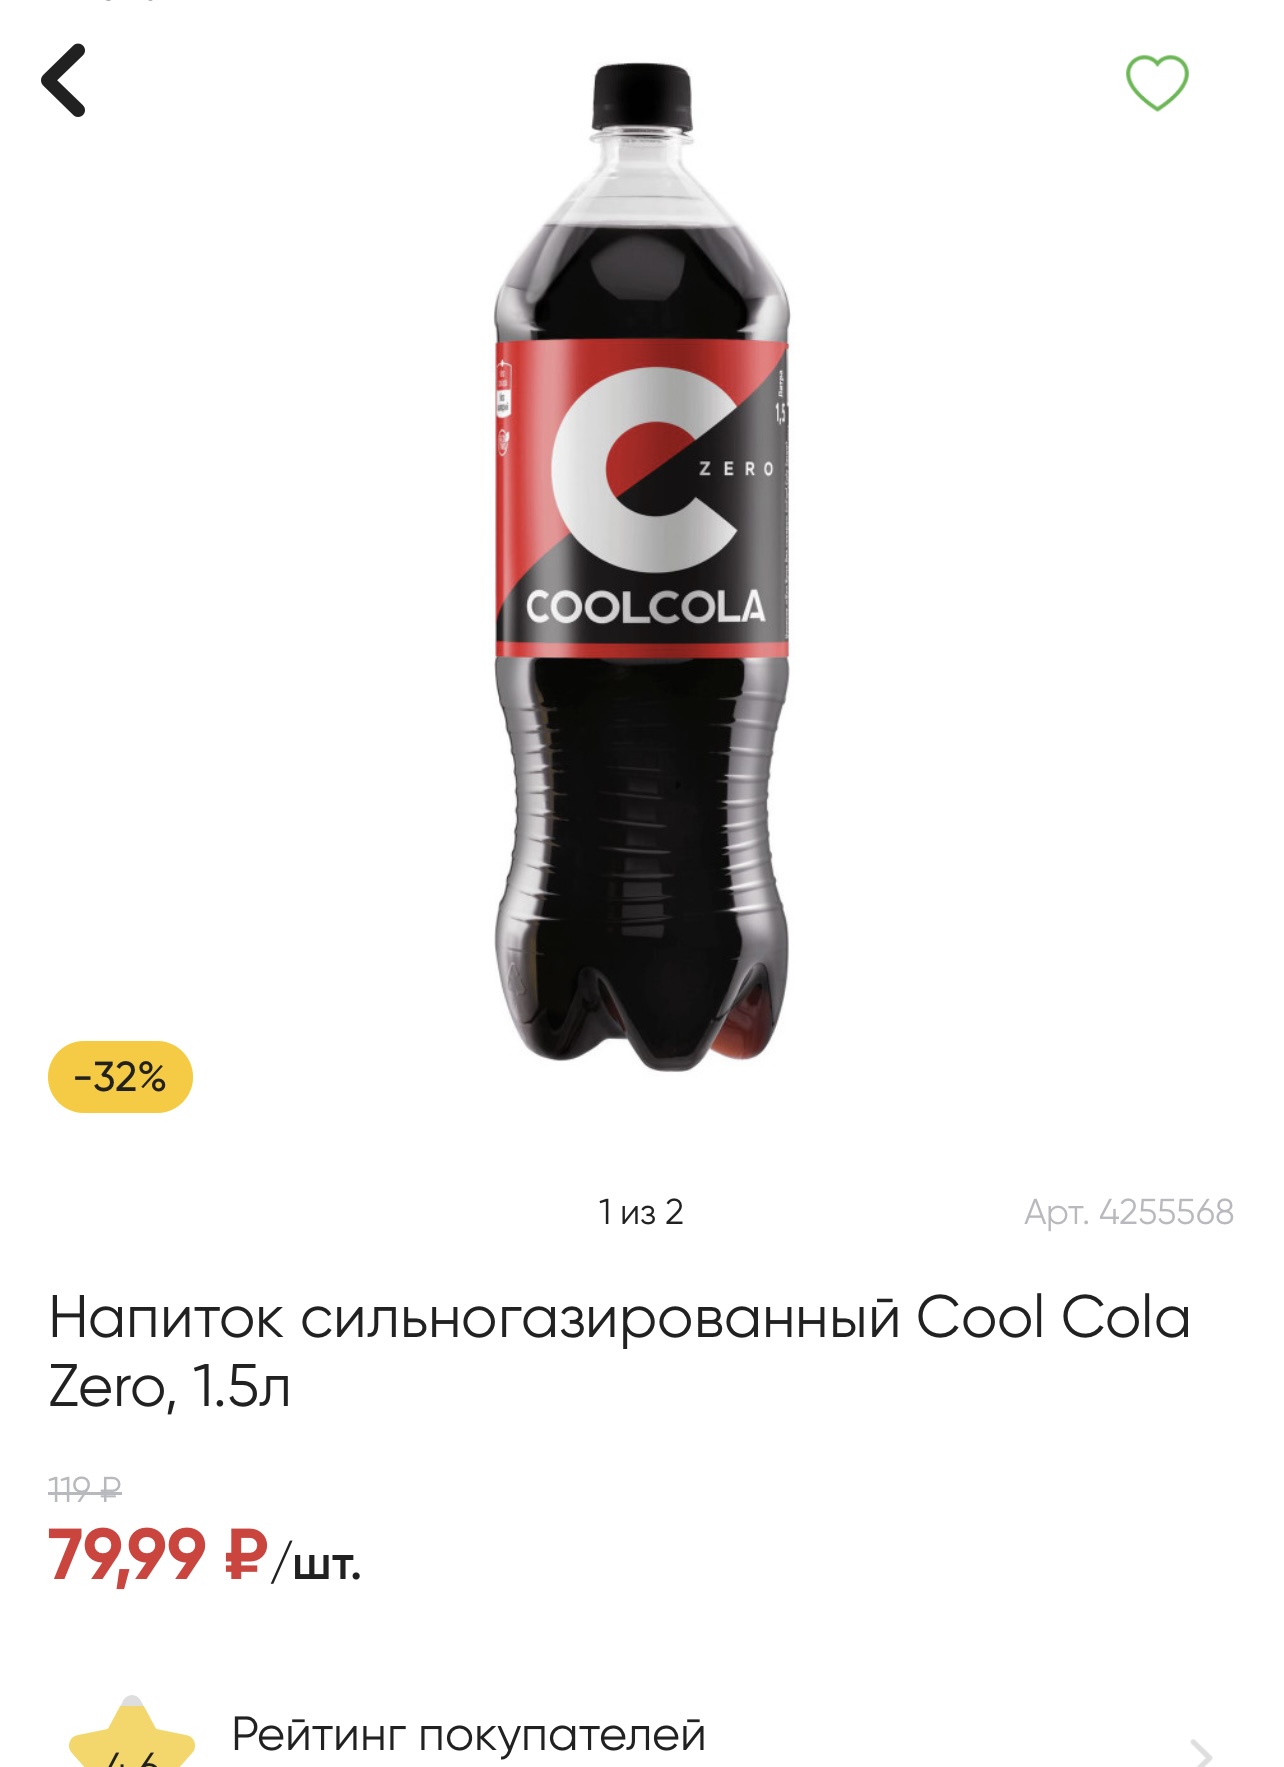The height and width of the screenshot is (1767, 1284).
Task: Expand customer rating with right chevron
Action: pyautogui.click(x=1202, y=1753)
